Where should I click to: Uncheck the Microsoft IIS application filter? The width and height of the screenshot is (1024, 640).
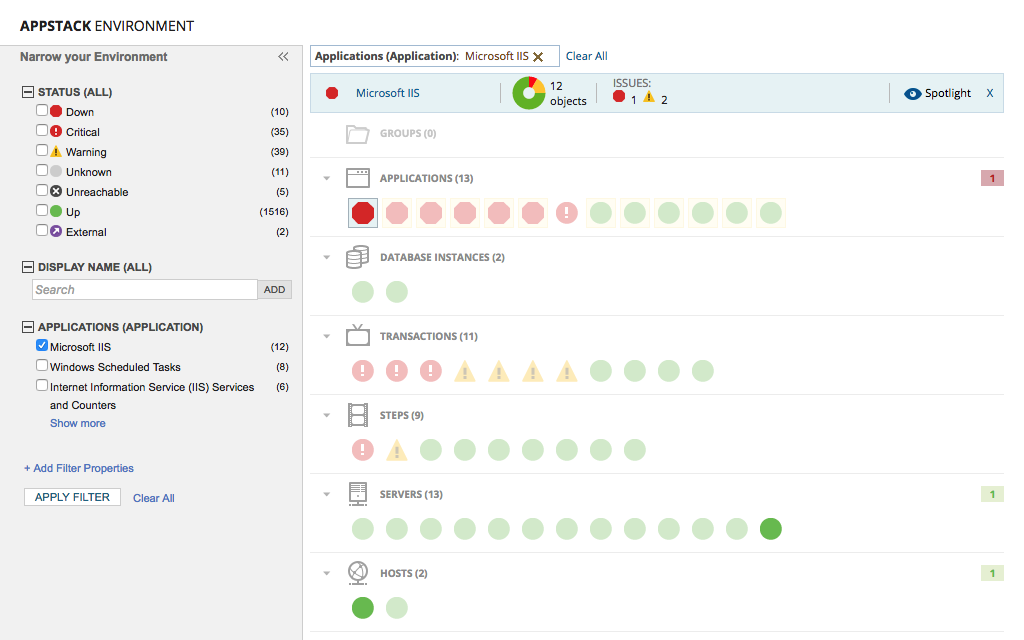tap(42, 346)
